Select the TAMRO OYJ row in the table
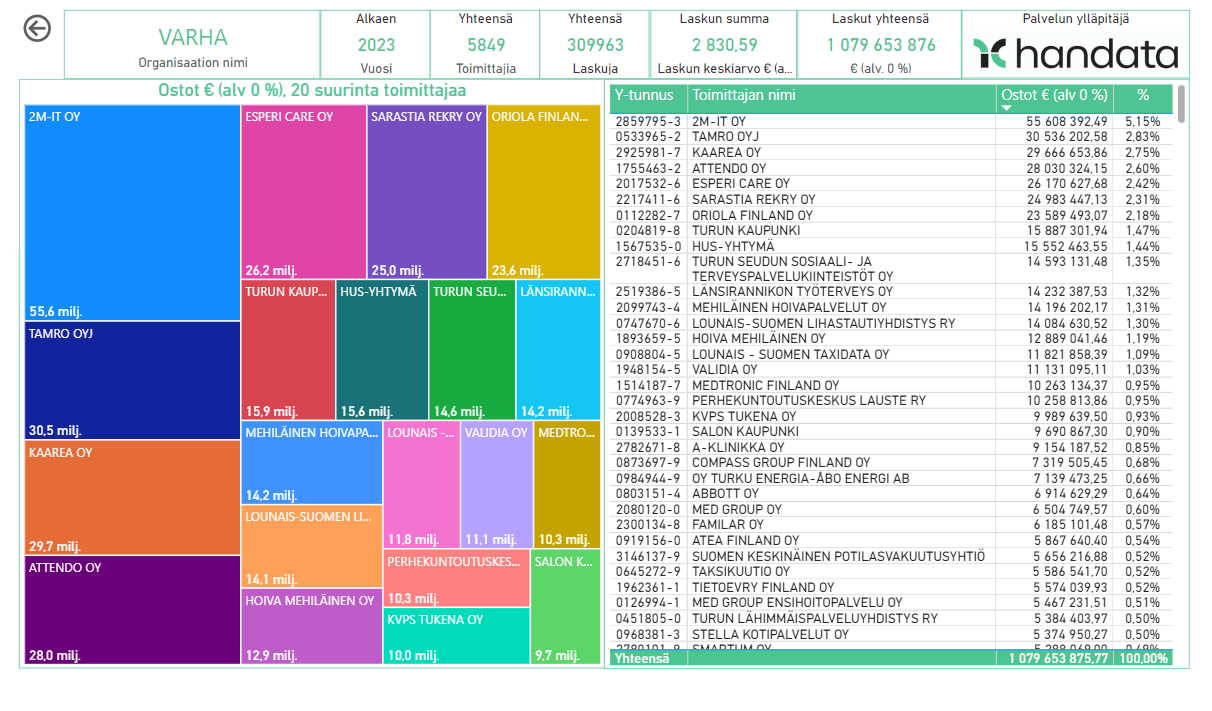The width and height of the screenshot is (1212, 711). [891, 137]
